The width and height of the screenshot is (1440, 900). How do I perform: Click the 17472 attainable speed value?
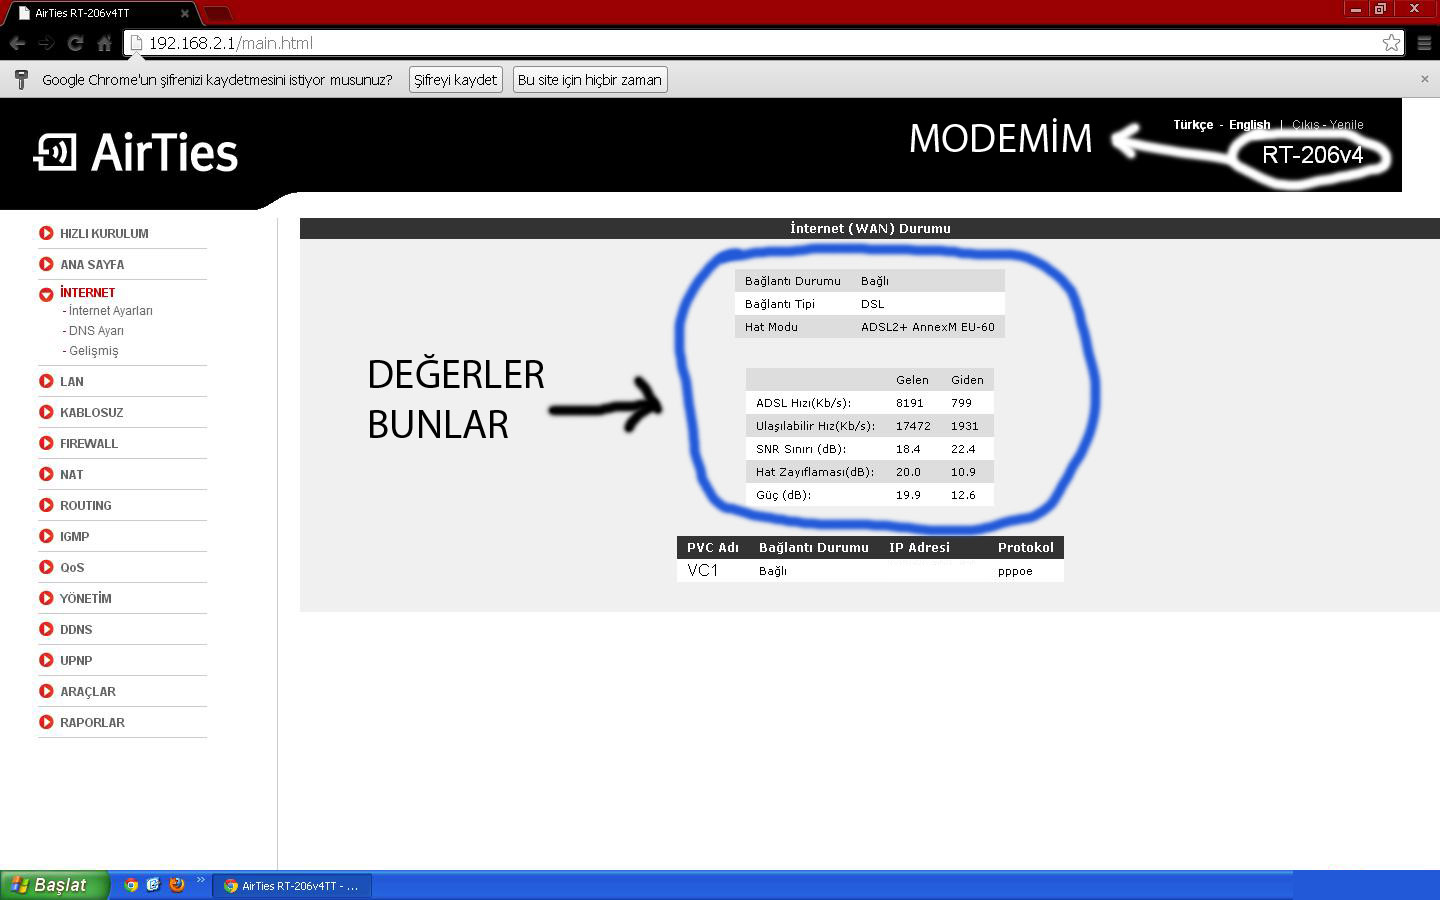click(x=913, y=426)
